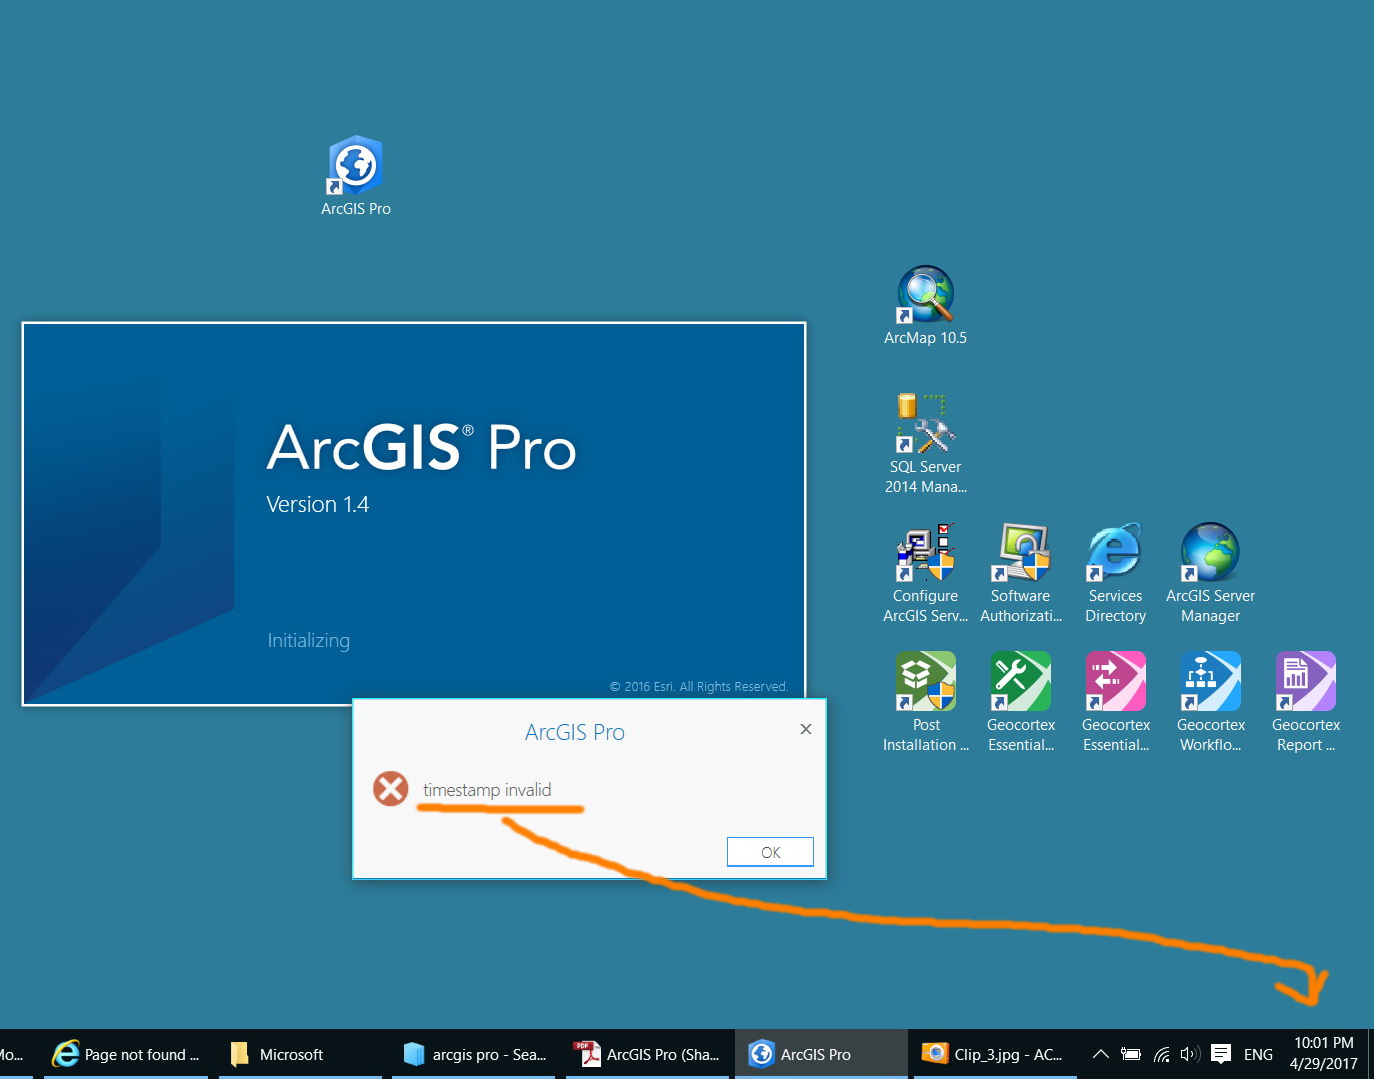Open the ArcGIS Pro PDF taskbar item
The height and width of the screenshot is (1079, 1374).
pos(647,1054)
